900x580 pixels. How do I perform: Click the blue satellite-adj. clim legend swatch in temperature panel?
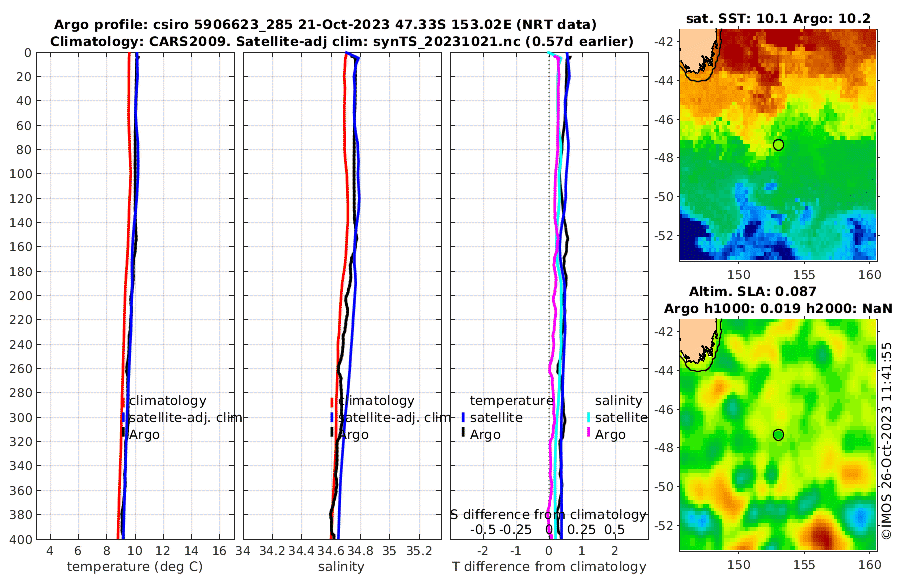coord(123,417)
